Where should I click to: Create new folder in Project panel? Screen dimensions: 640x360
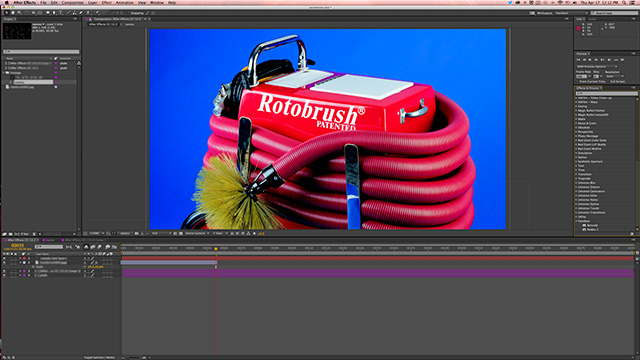point(11,234)
